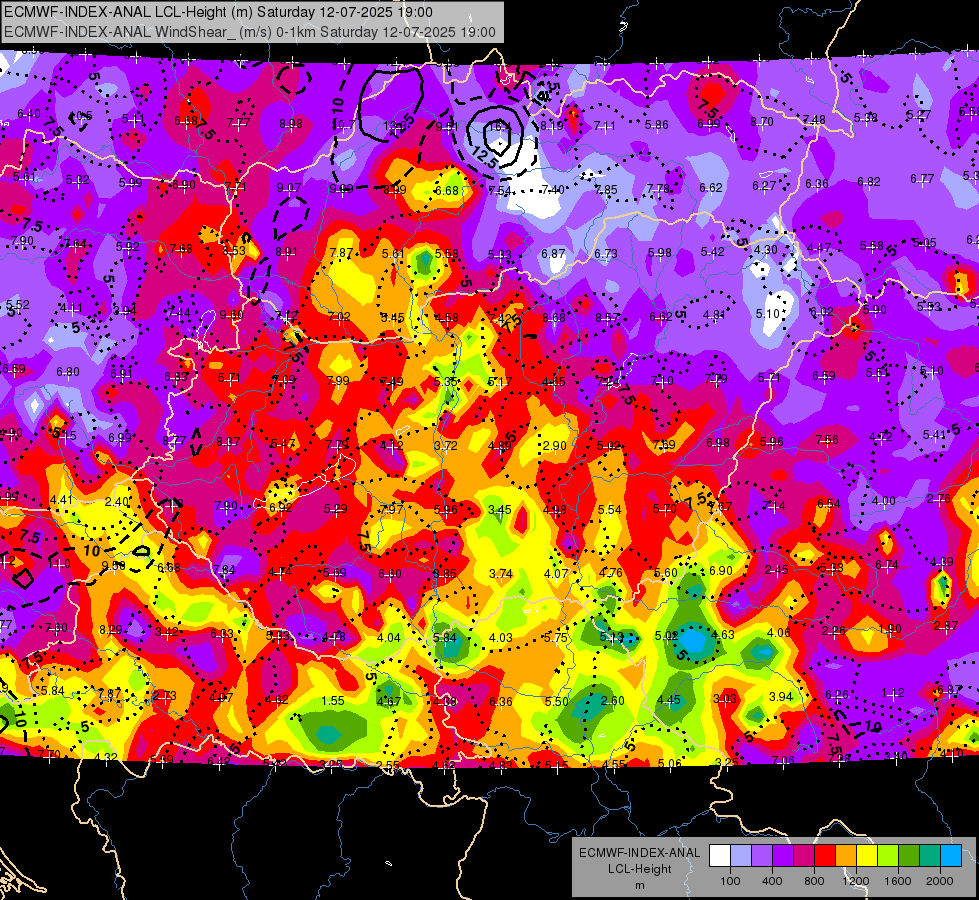Click the wind shear value 1.55
Viewport: 979px width, 900px height.
coord(333,701)
